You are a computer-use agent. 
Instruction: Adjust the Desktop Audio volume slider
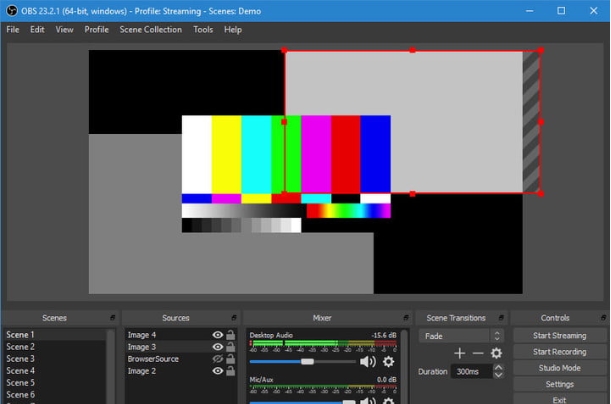pos(307,362)
